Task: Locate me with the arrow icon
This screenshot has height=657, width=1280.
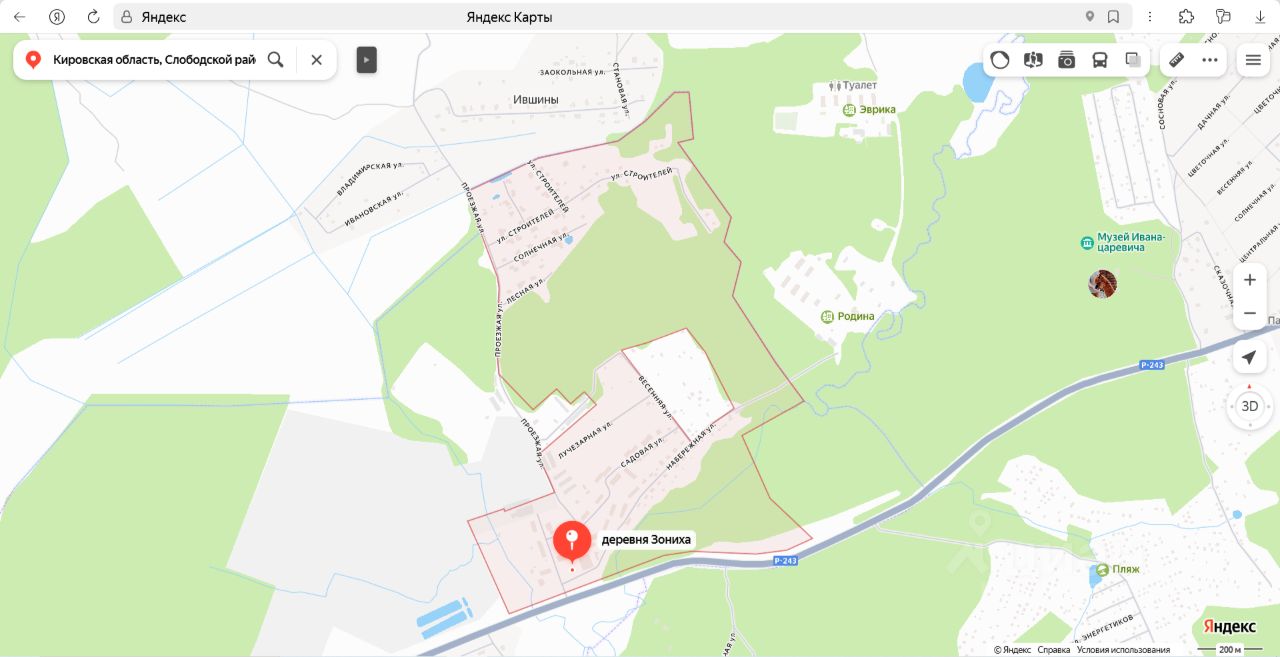Action: click(x=1249, y=357)
